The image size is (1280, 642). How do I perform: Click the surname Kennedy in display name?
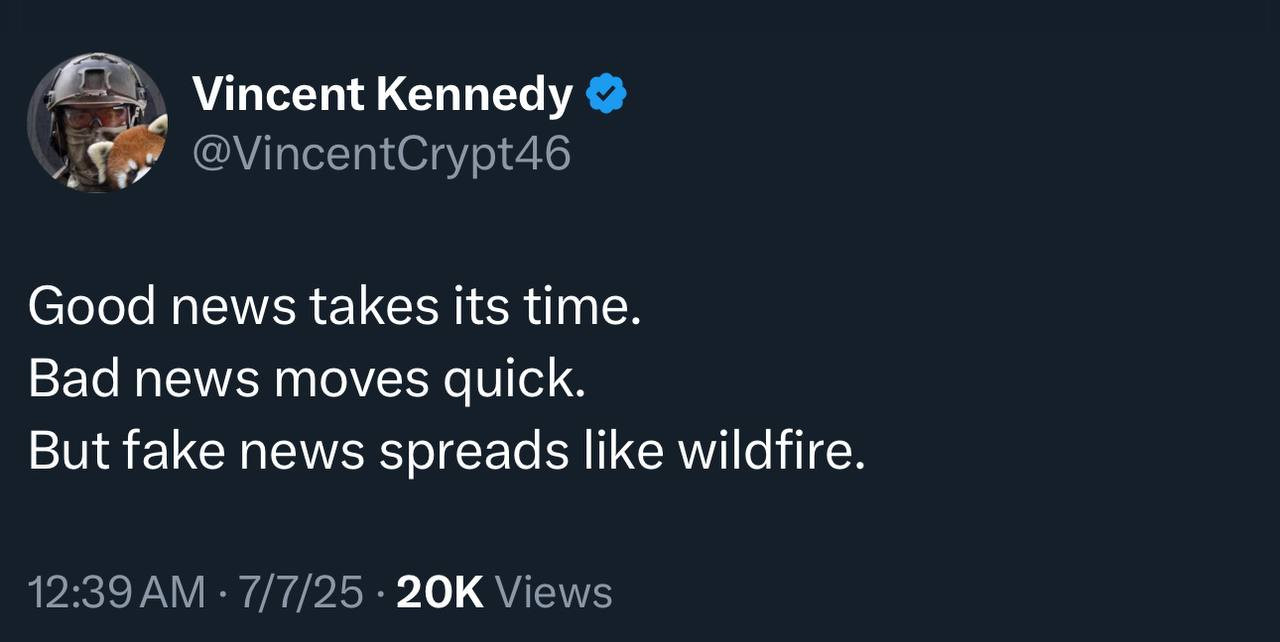click(474, 95)
